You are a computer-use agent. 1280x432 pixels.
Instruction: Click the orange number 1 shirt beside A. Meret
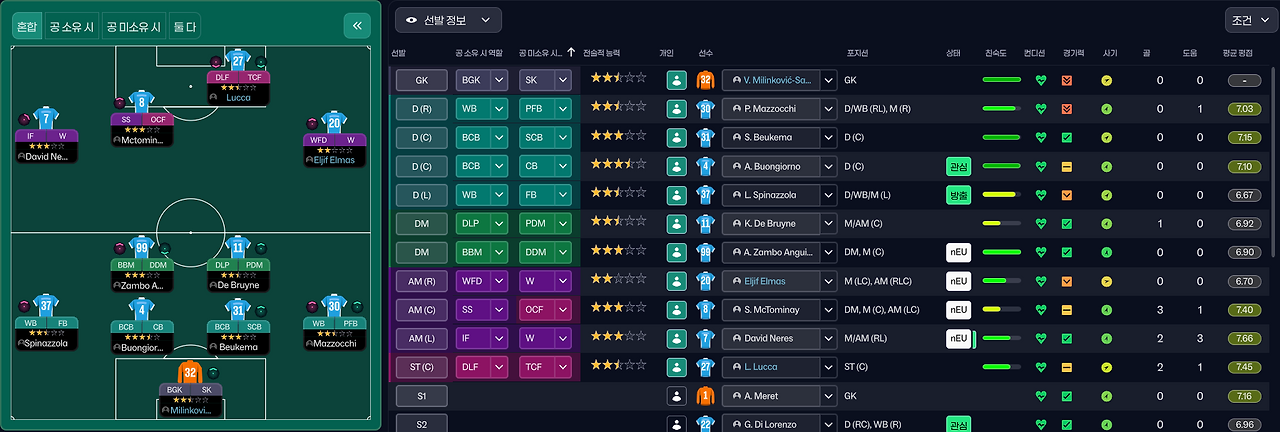(706, 395)
